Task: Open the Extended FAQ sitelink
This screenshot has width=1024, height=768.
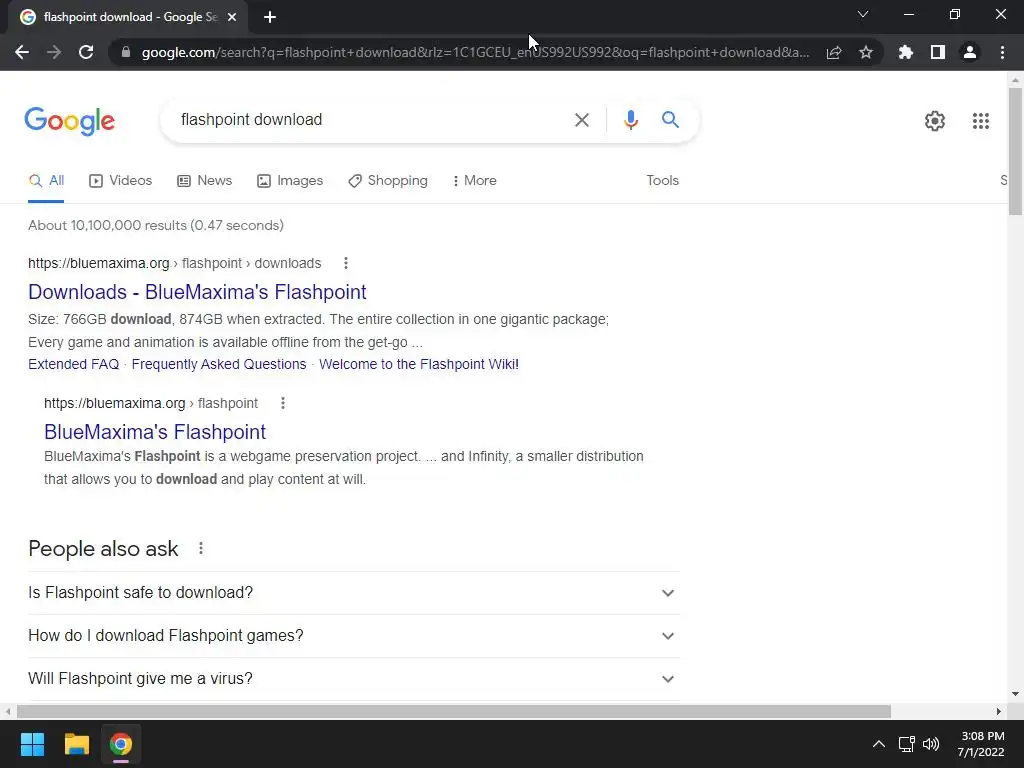Action: [74, 364]
